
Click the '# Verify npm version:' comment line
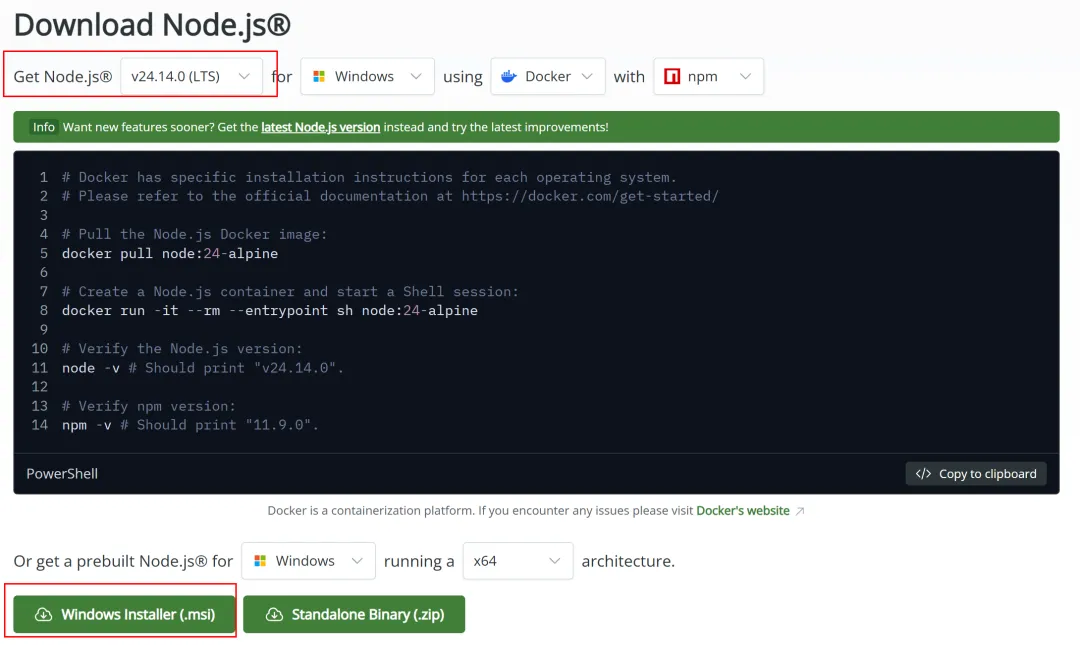(x=149, y=406)
